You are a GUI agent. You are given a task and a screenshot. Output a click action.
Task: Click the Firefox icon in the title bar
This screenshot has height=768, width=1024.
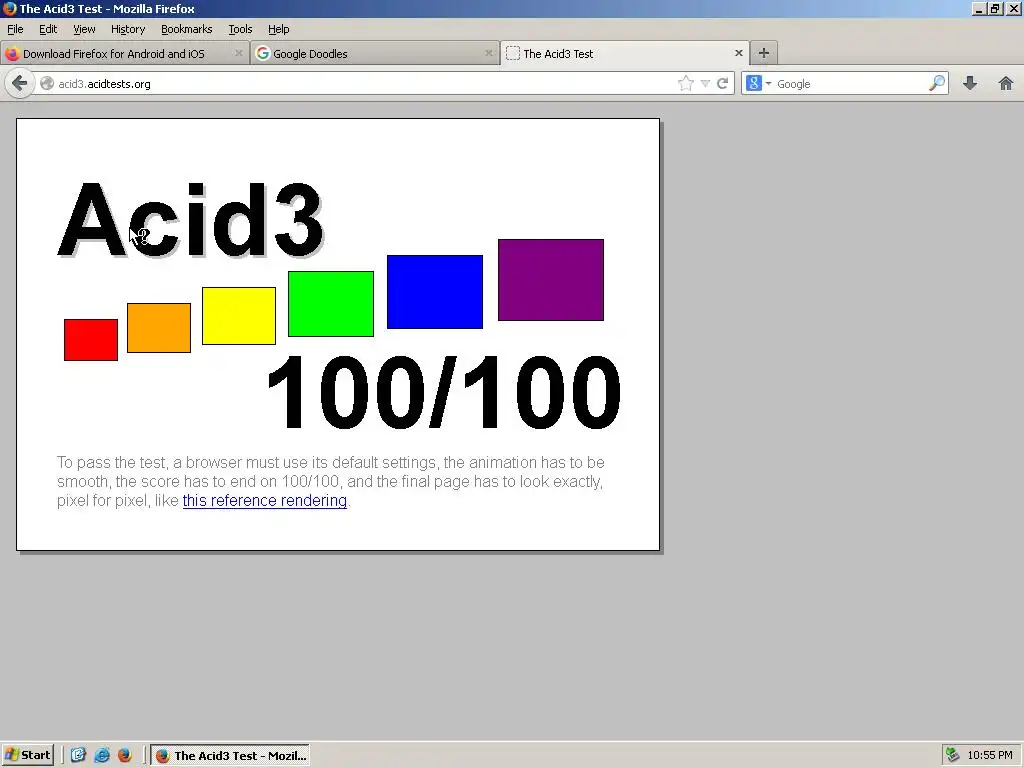tap(9, 8)
